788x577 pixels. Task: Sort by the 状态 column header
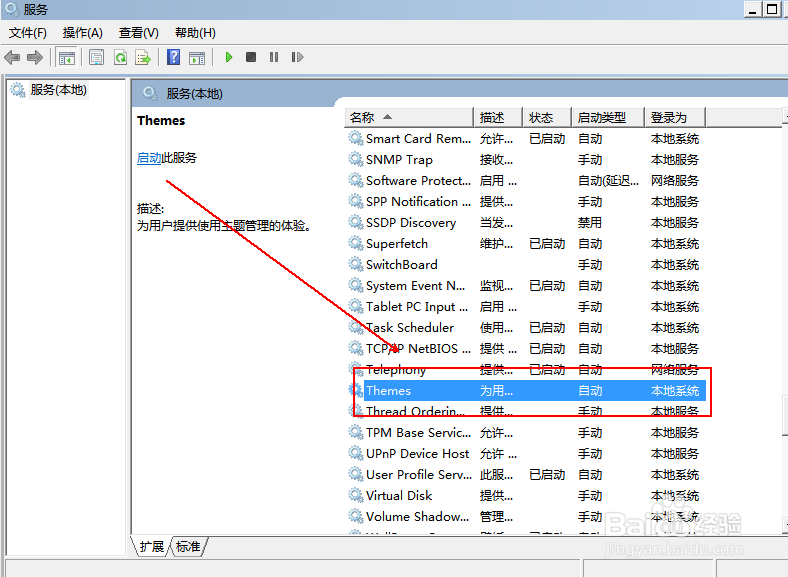[x=547, y=118]
